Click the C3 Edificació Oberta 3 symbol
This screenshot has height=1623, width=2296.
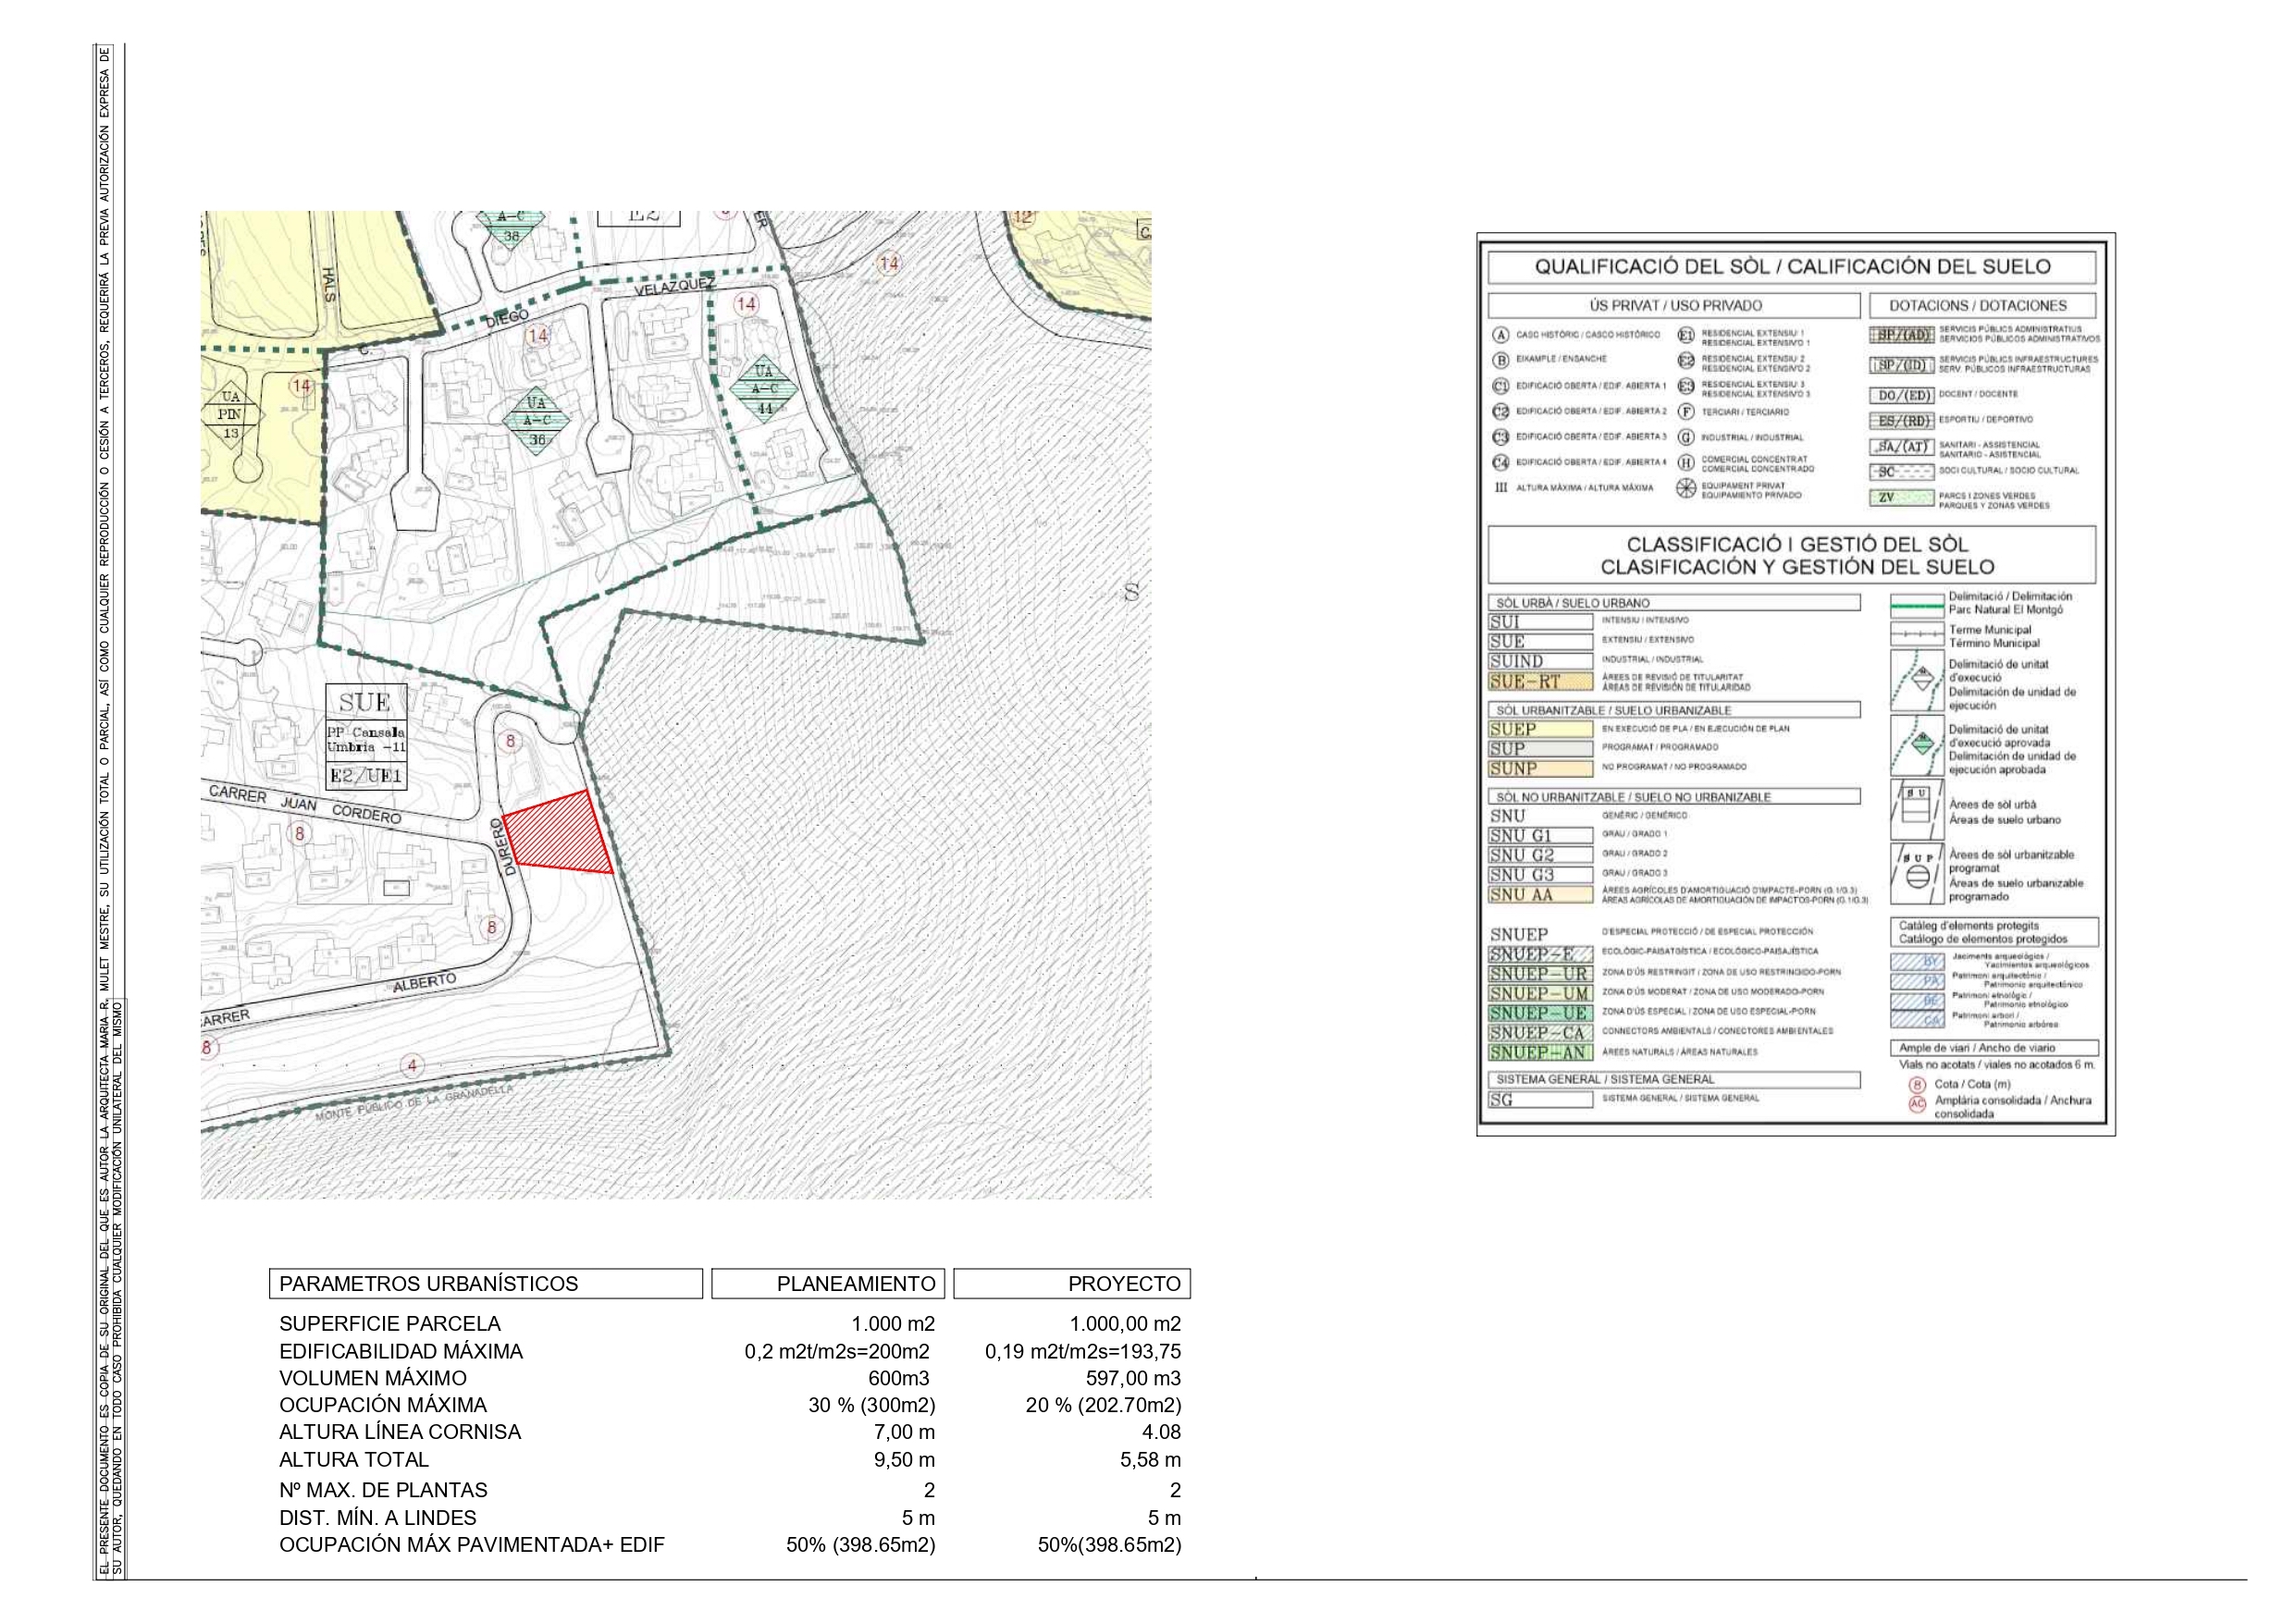click(x=1500, y=437)
